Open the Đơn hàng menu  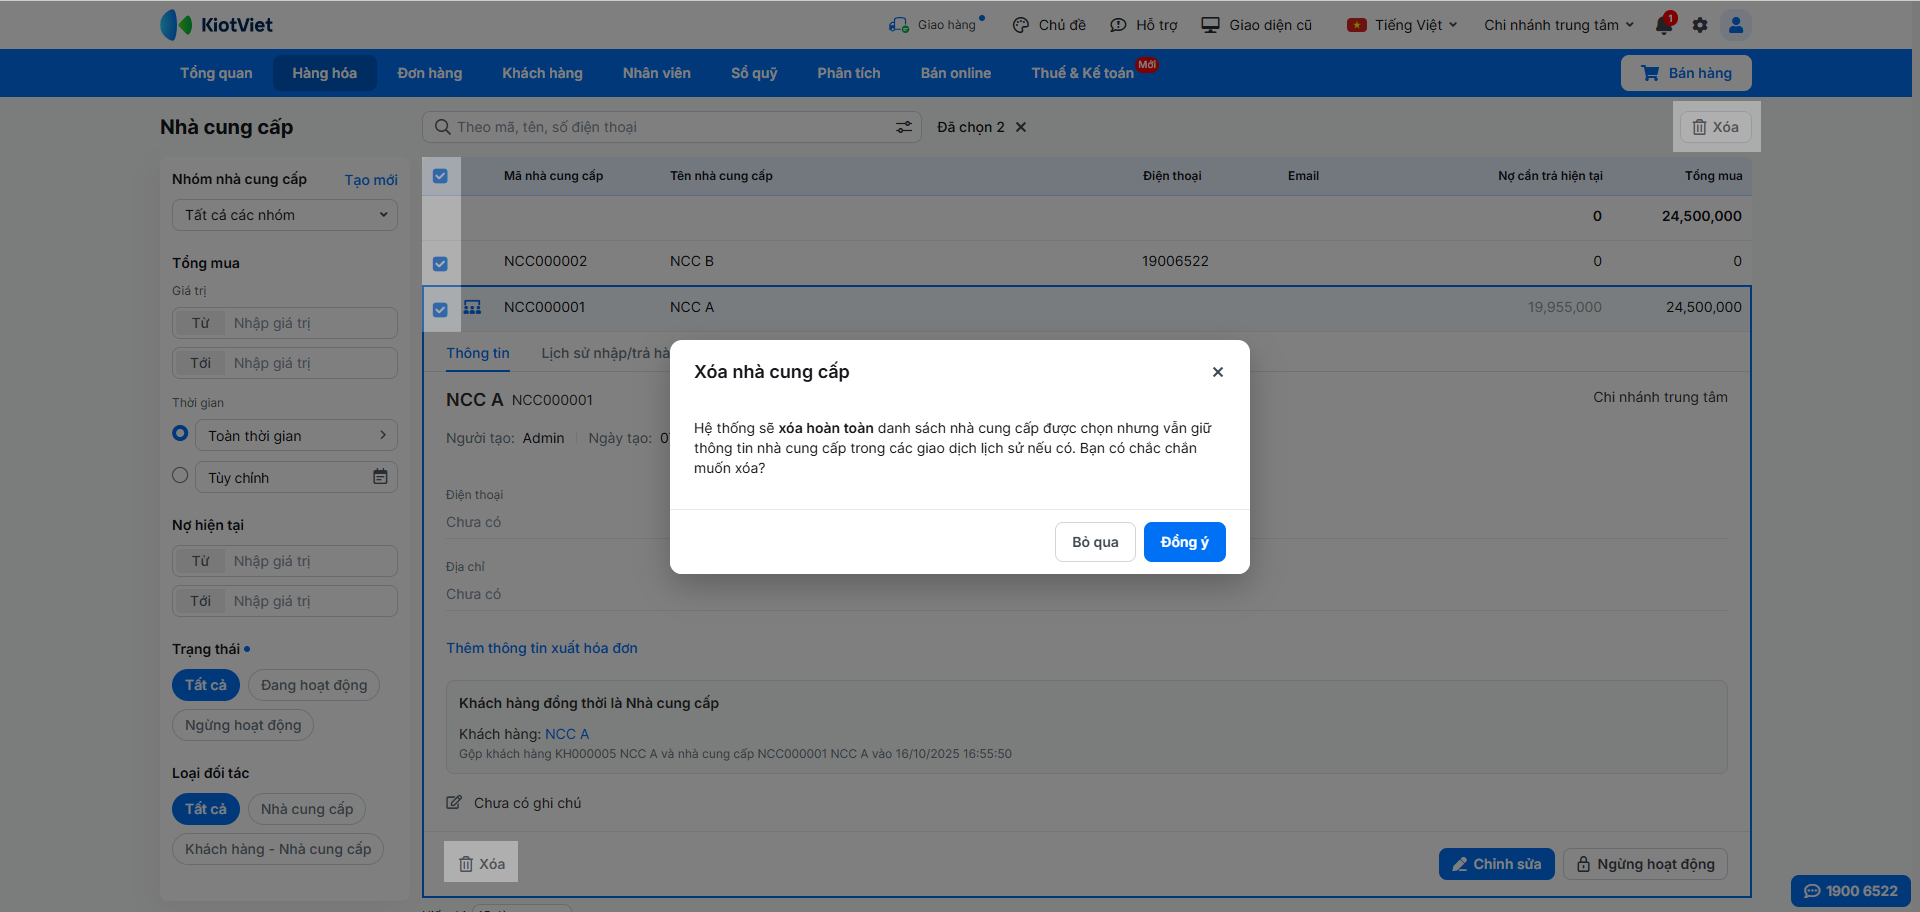click(430, 73)
